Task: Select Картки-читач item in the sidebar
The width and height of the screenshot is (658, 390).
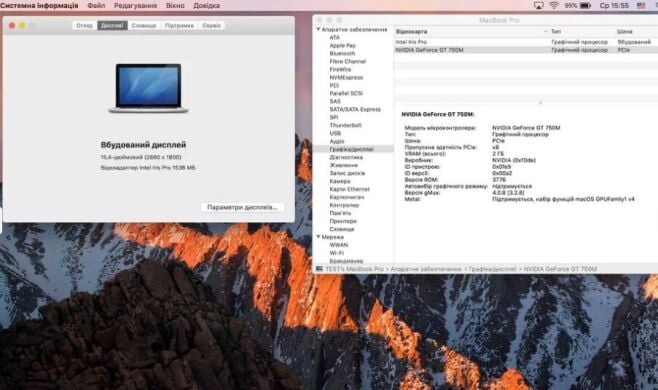Action: 347,197
